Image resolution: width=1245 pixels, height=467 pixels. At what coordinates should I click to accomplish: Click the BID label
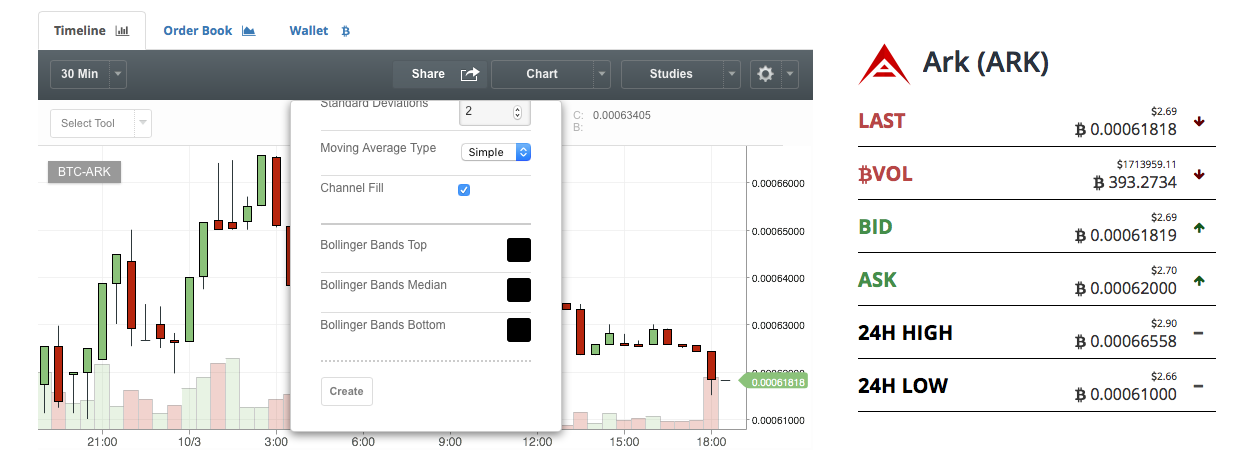875,227
